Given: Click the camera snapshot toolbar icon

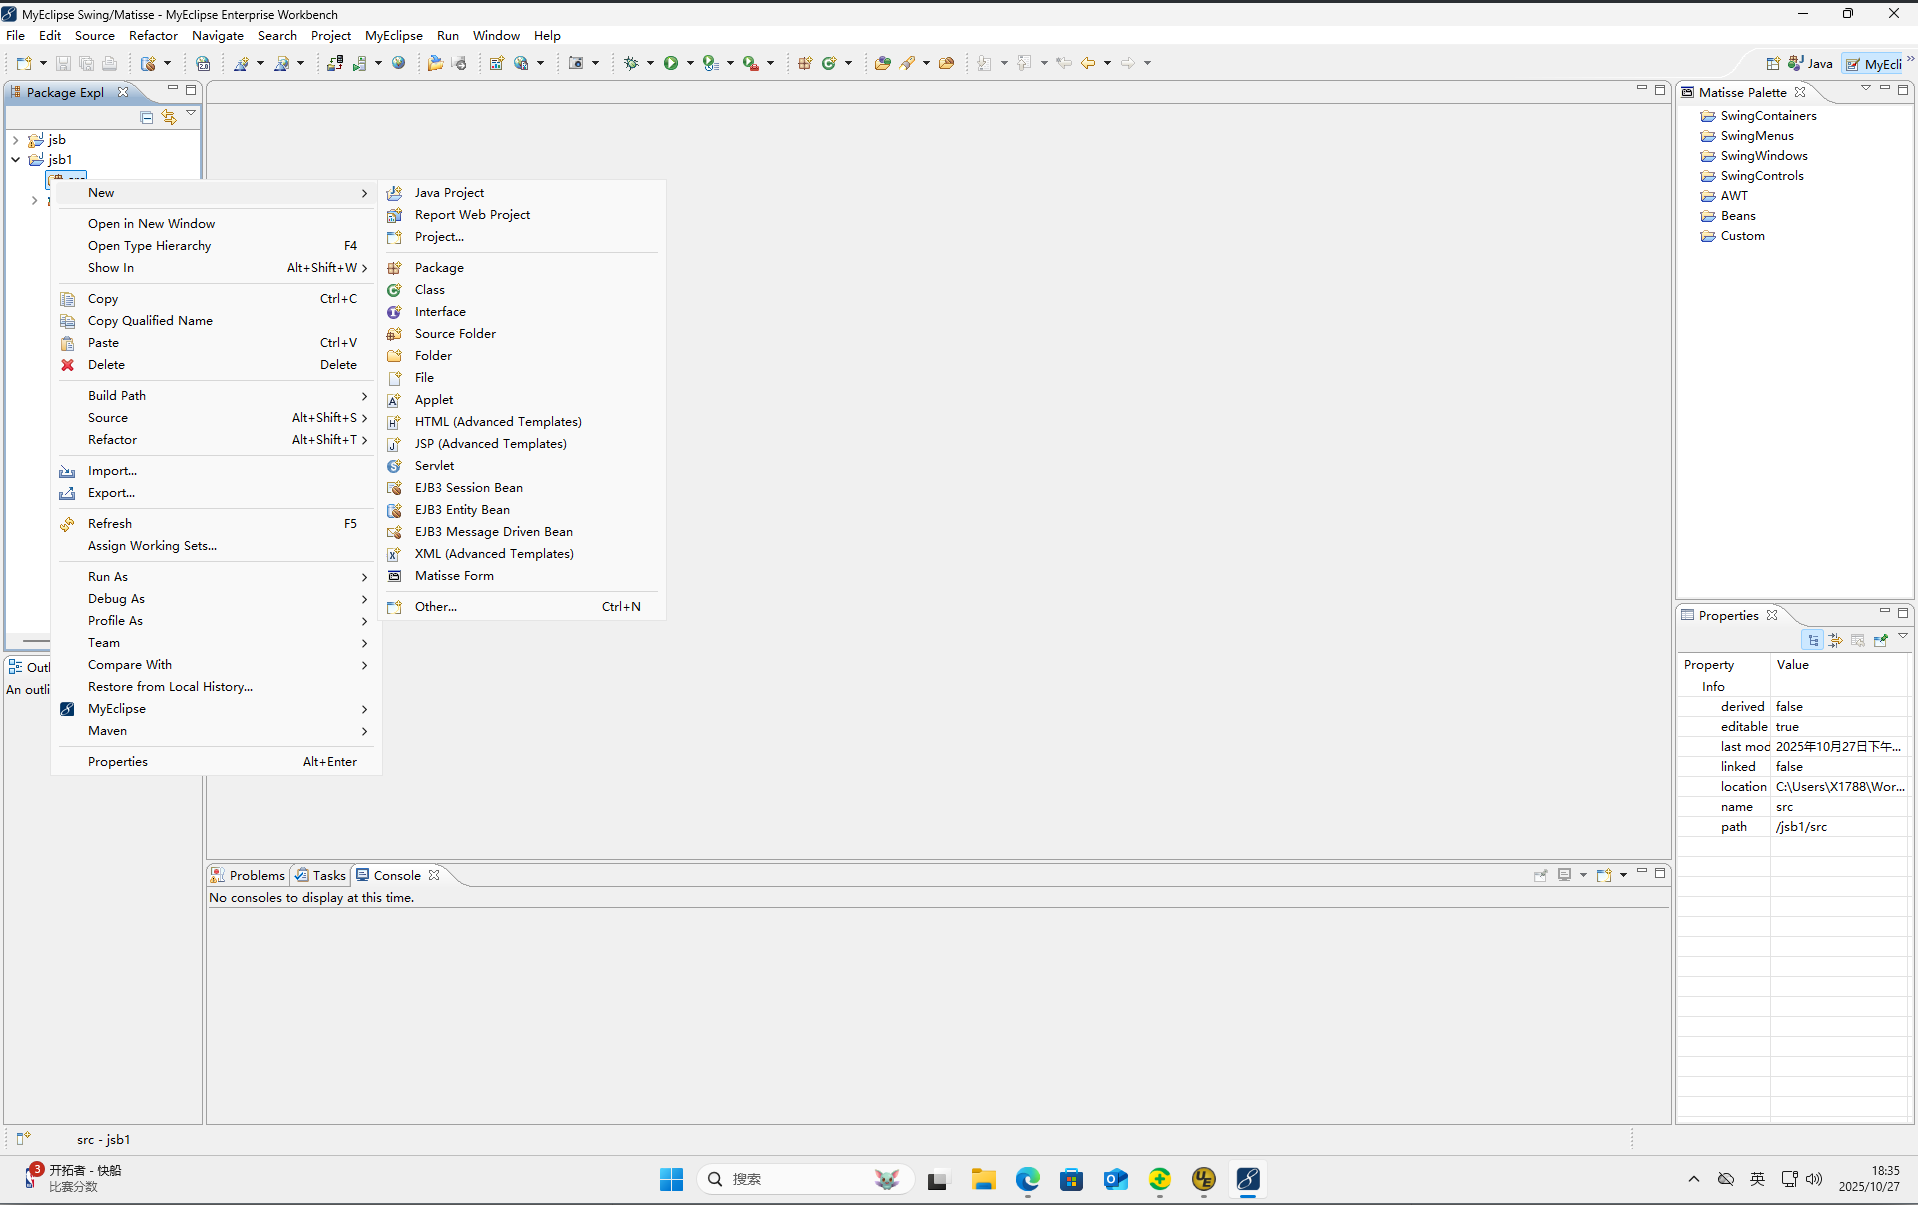Looking at the screenshot, I should [x=576, y=63].
